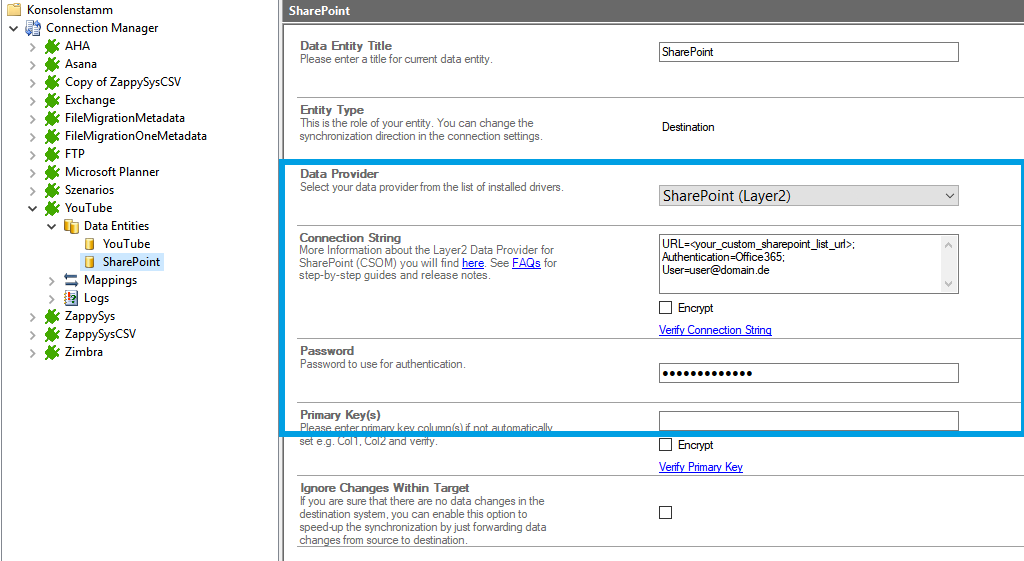Collapse the YouTube connection node
The image size is (1024, 561).
(33, 208)
